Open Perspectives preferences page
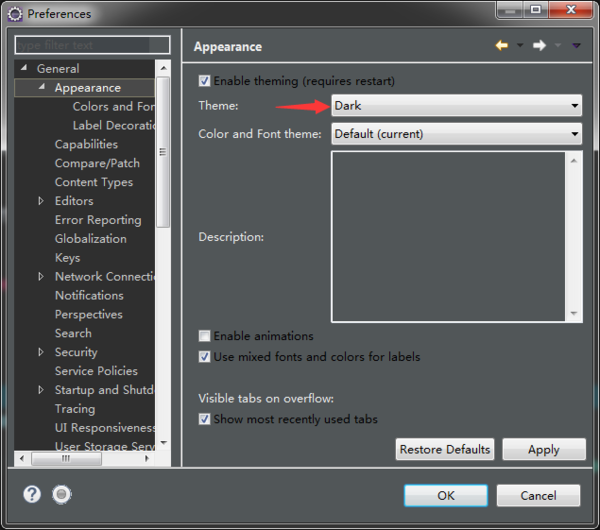 (x=88, y=315)
